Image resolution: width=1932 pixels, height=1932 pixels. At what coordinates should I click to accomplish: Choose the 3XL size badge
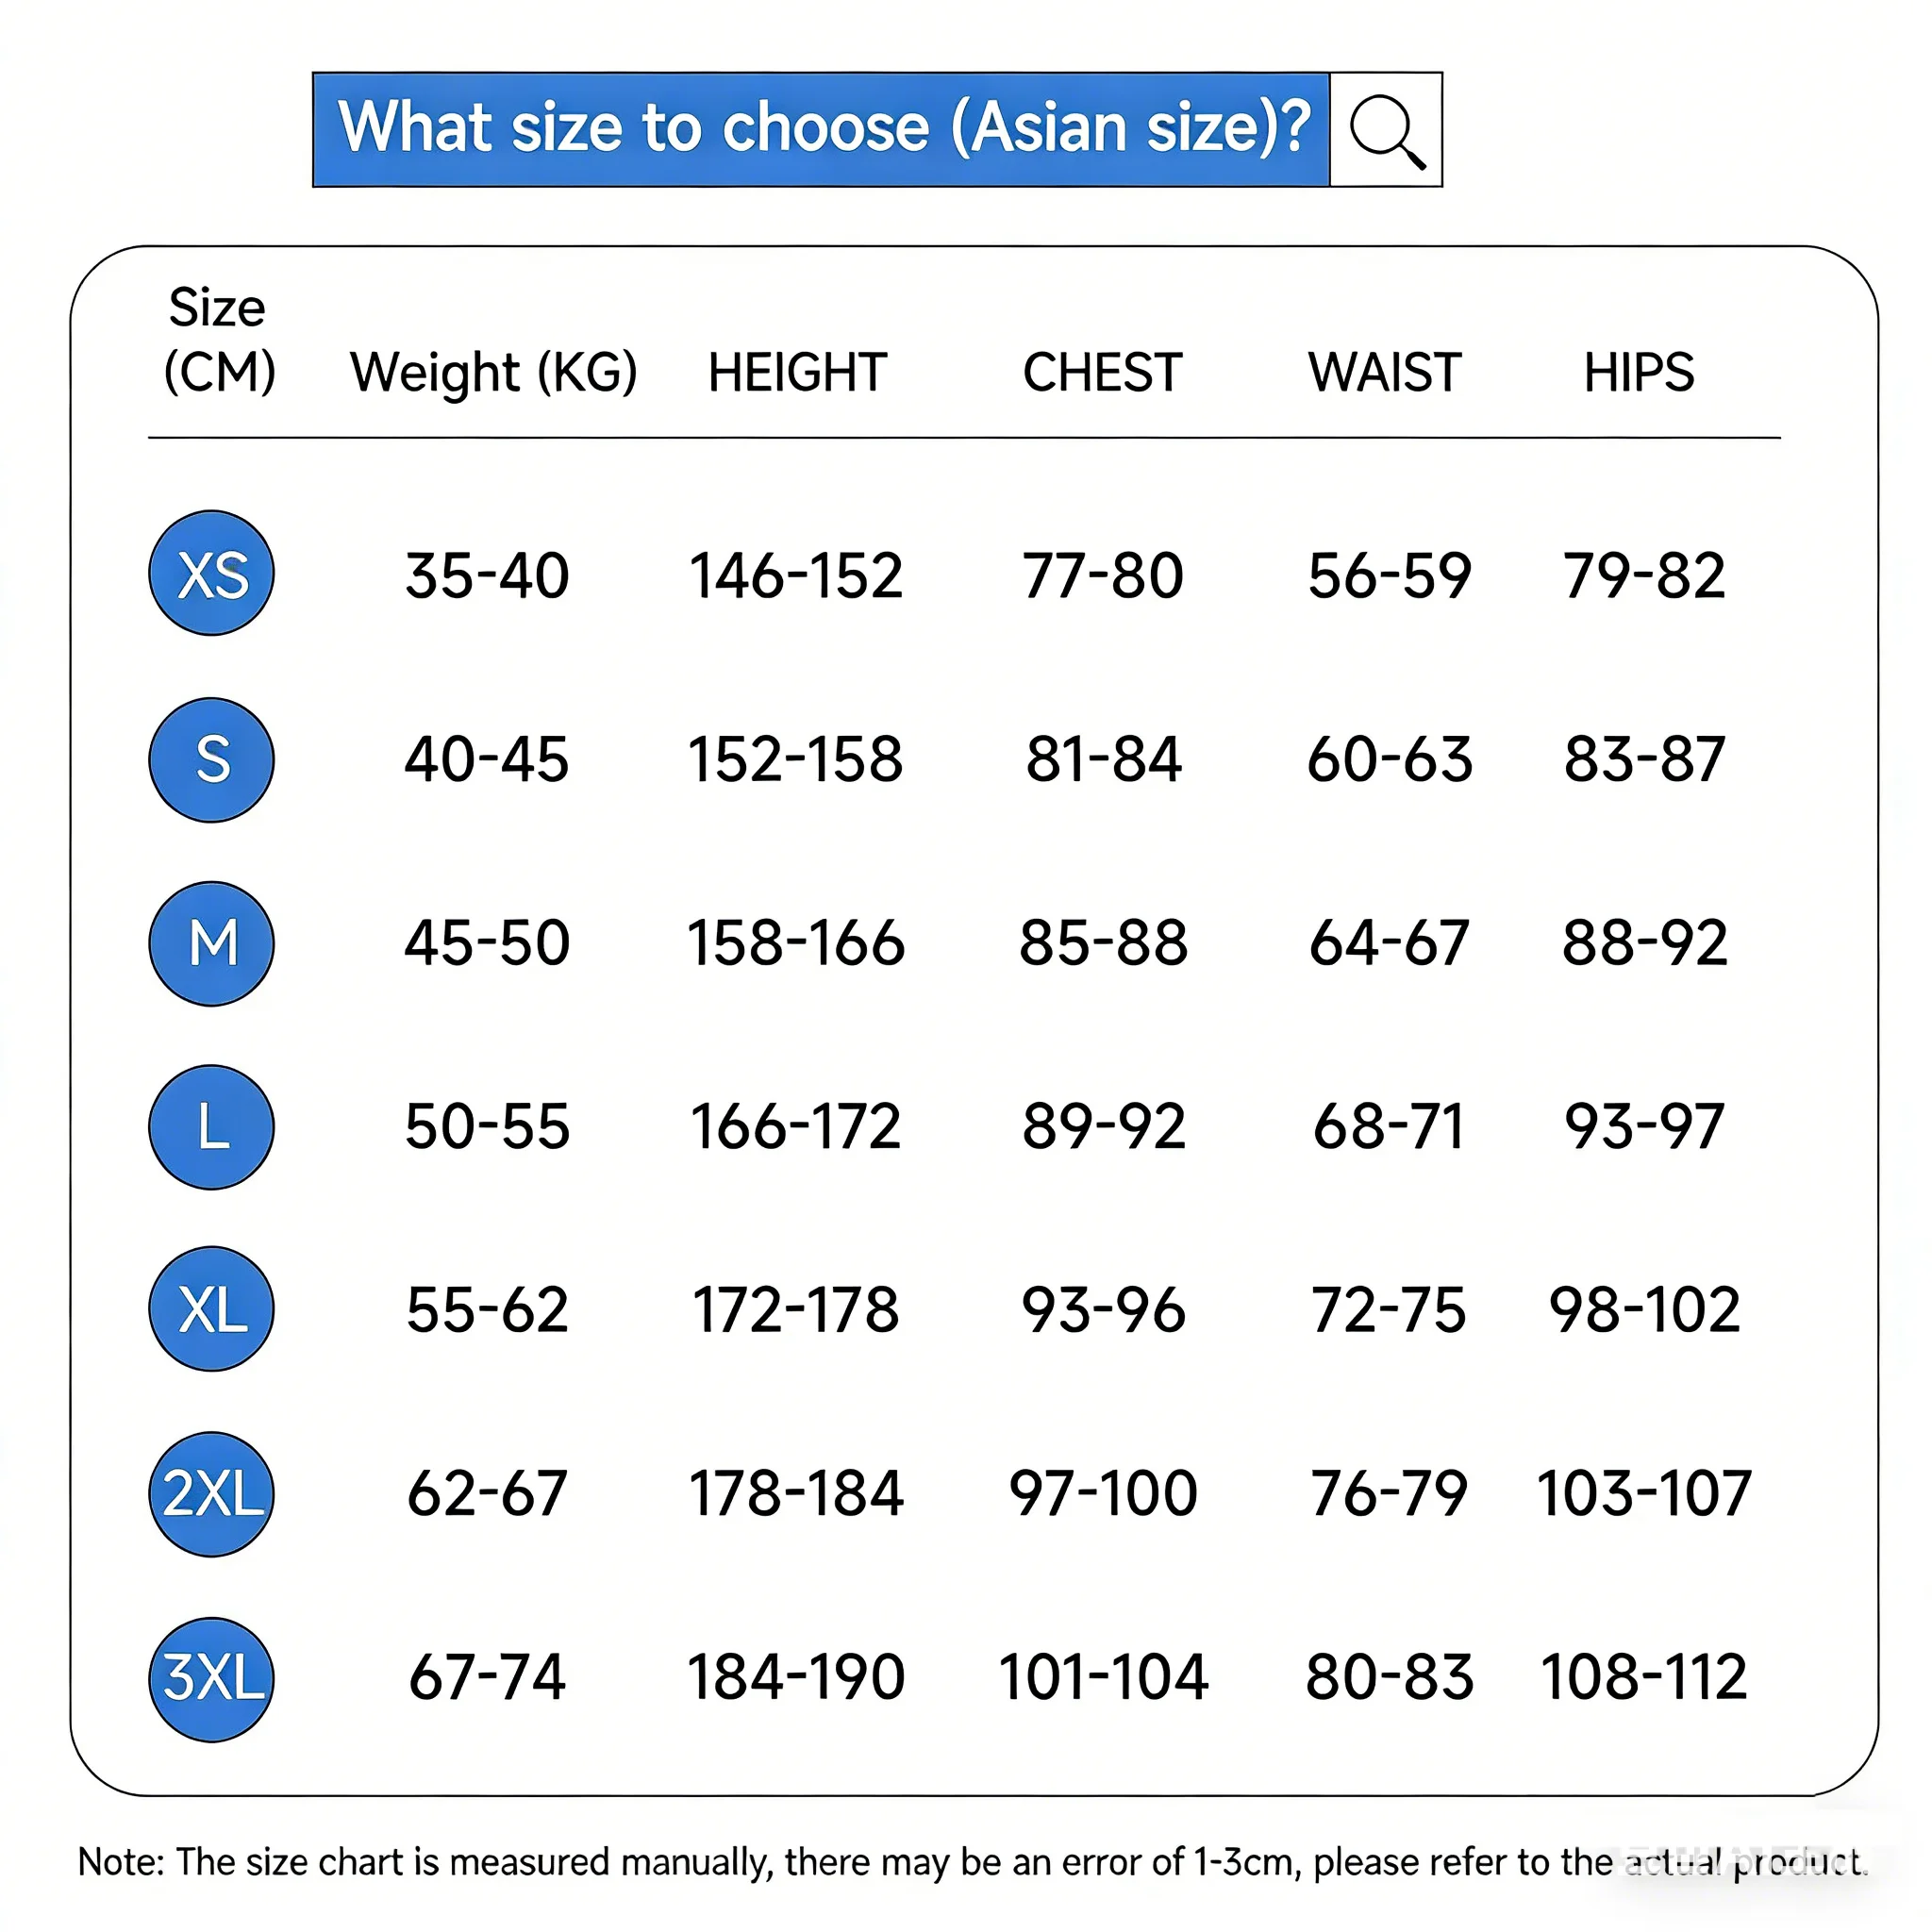tap(211, 1678)
